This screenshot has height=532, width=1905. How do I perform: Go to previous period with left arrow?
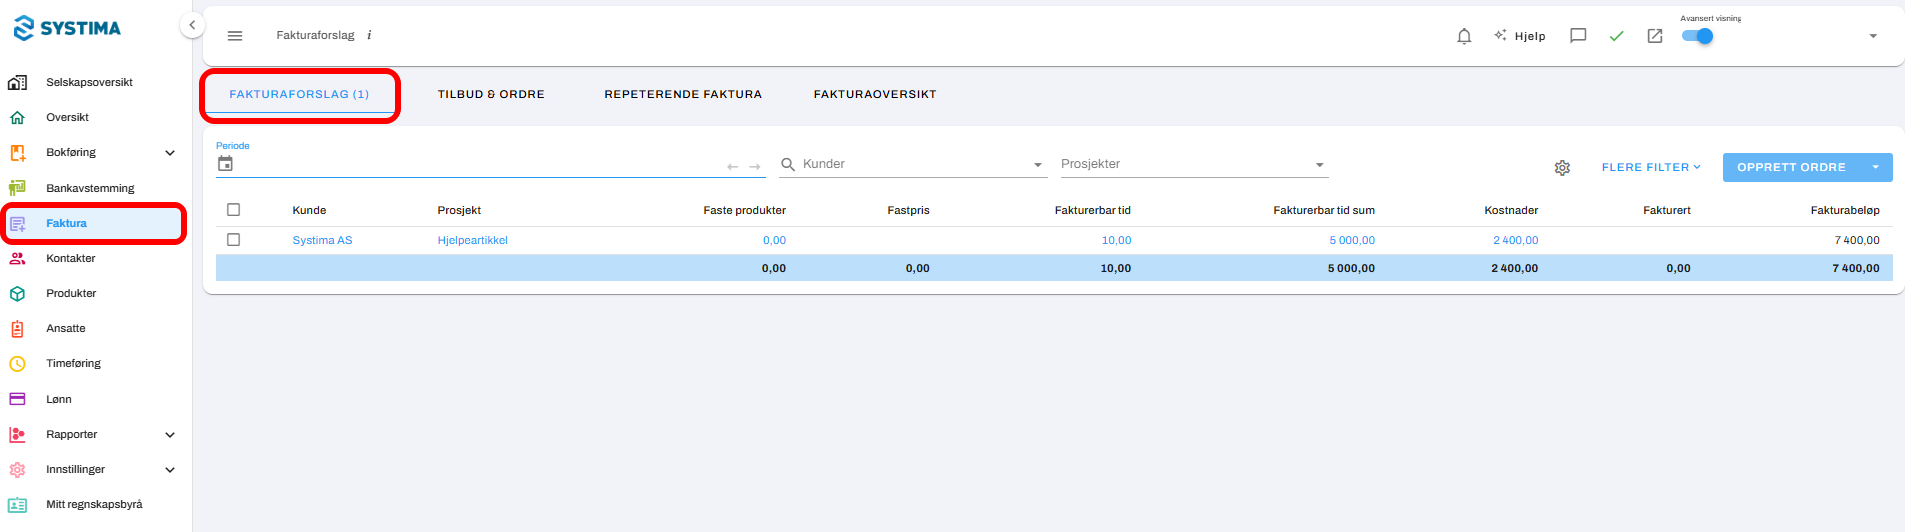(x=732, y=167)
